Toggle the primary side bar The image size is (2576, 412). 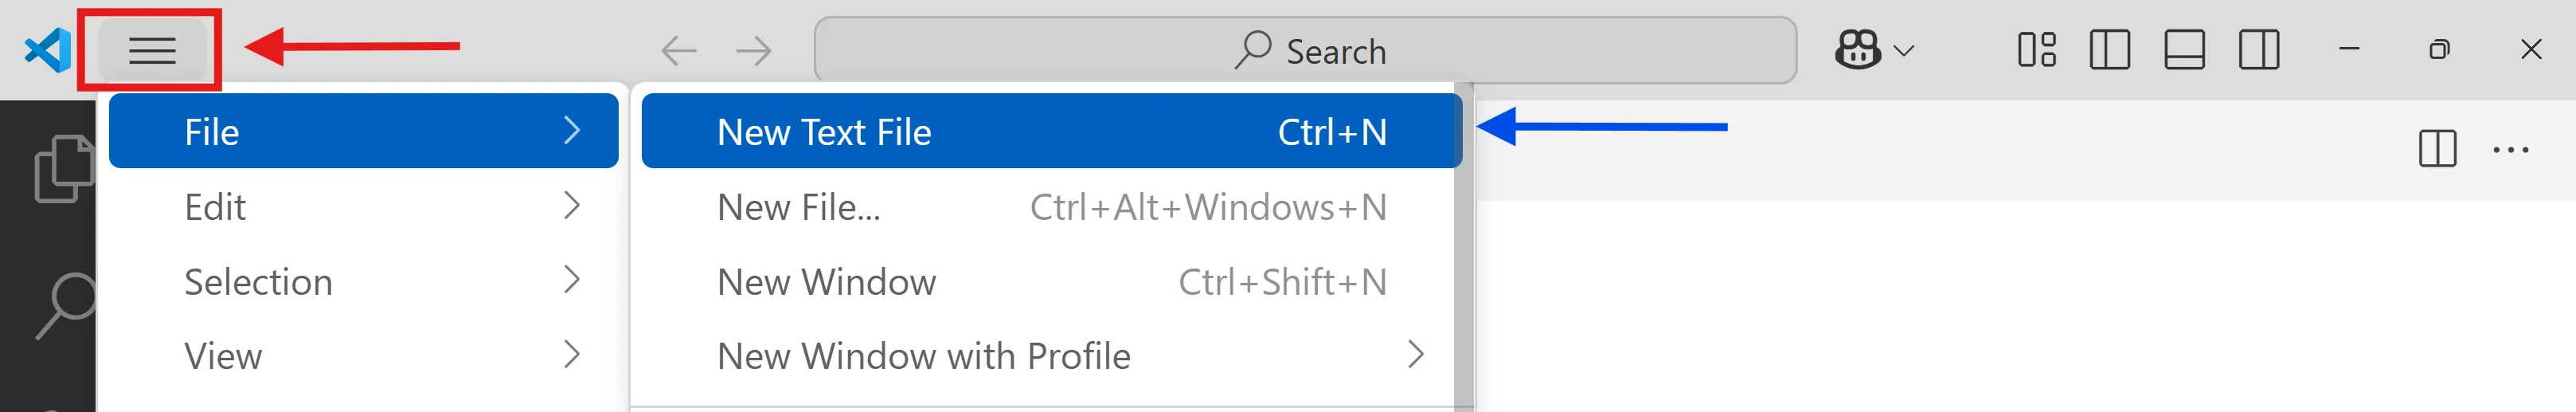coord(2110,50)
